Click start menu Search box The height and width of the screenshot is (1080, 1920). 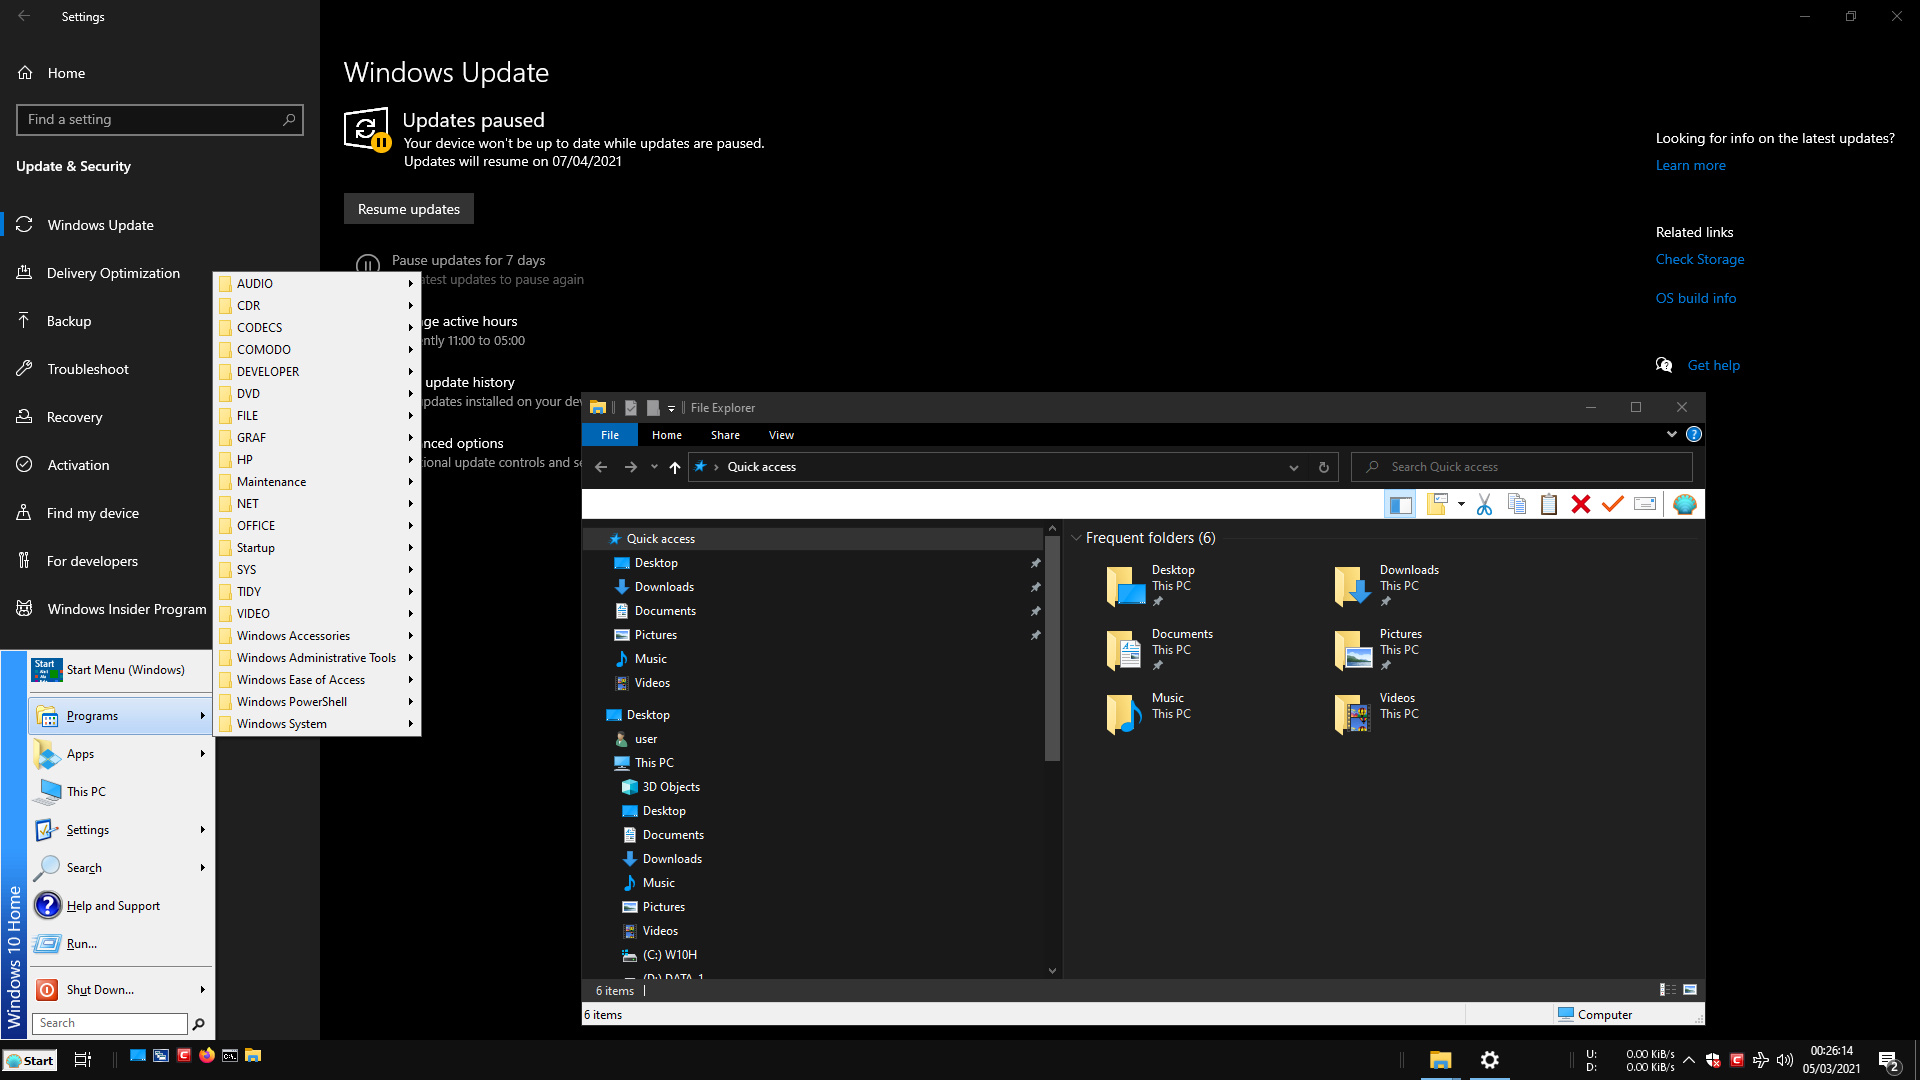(x=110, y=1023)
